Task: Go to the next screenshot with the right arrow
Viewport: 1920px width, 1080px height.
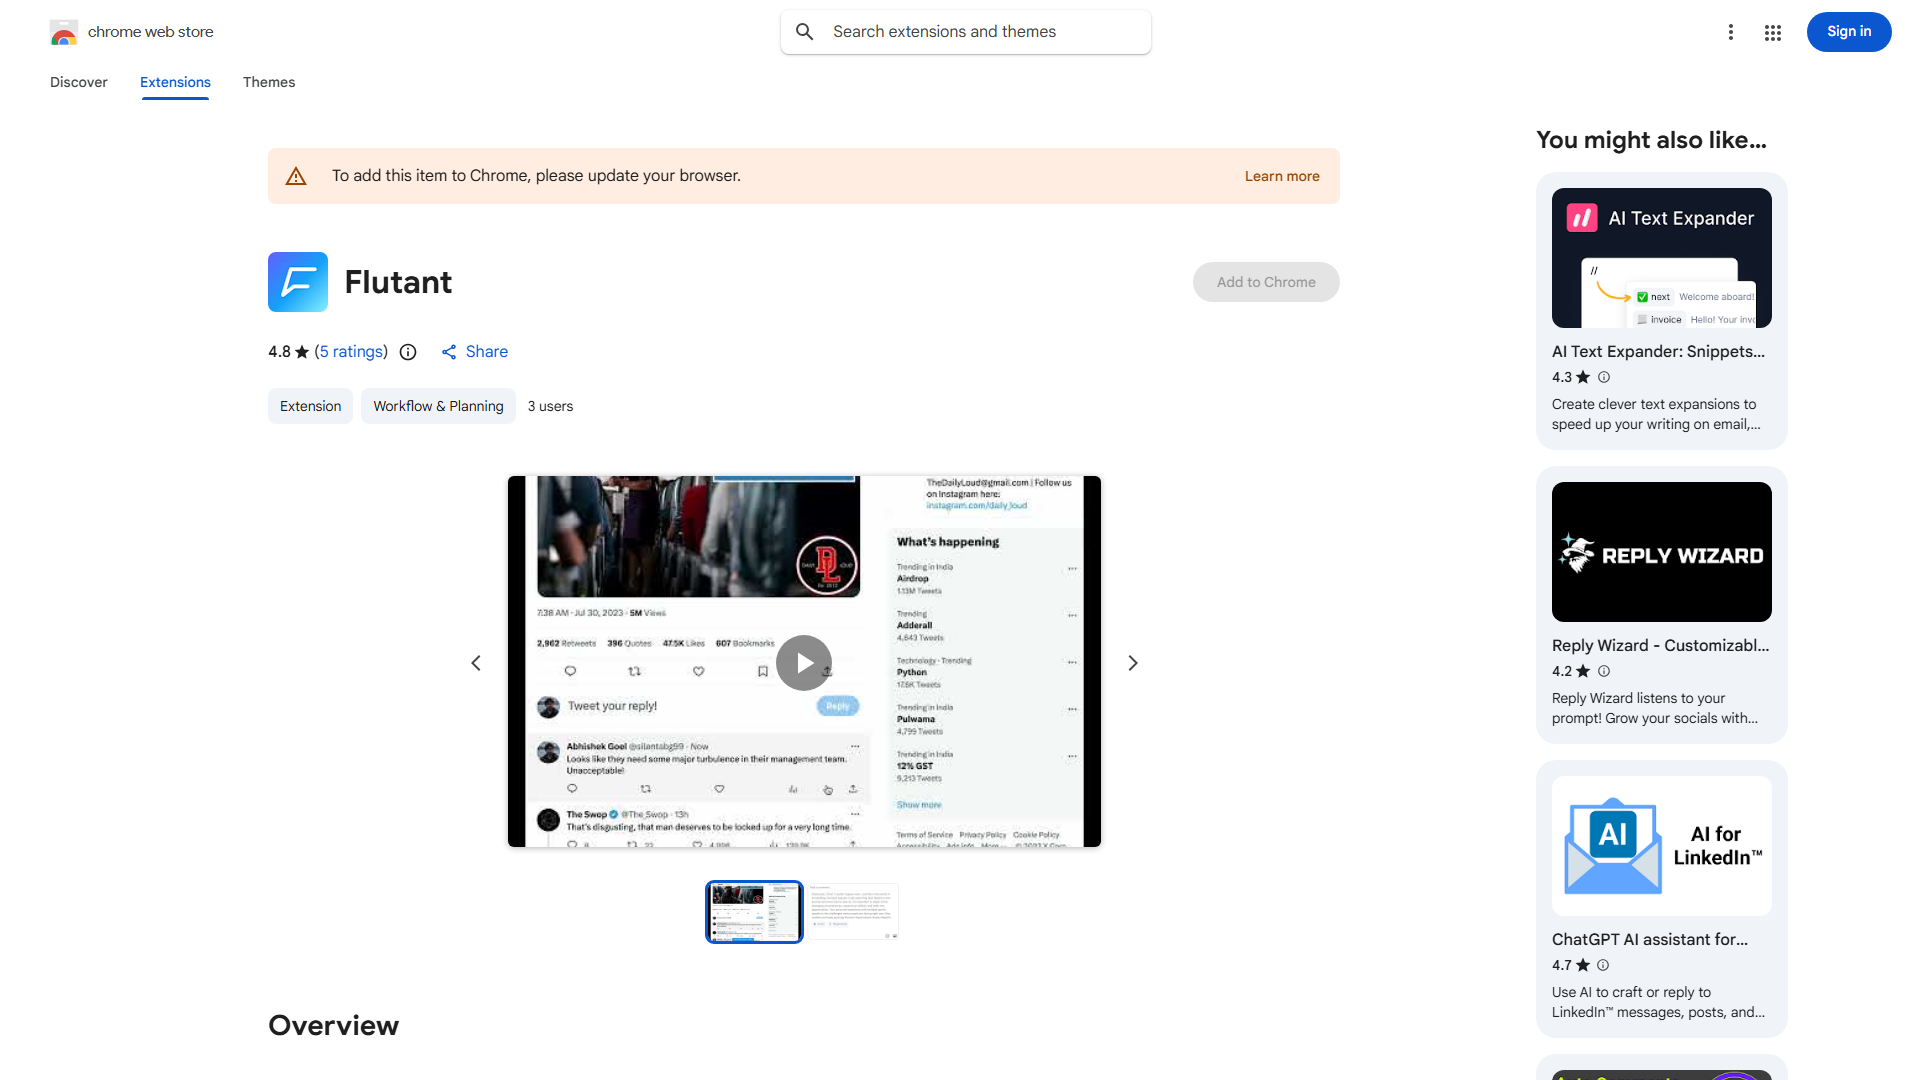Action: [1132, 662]
